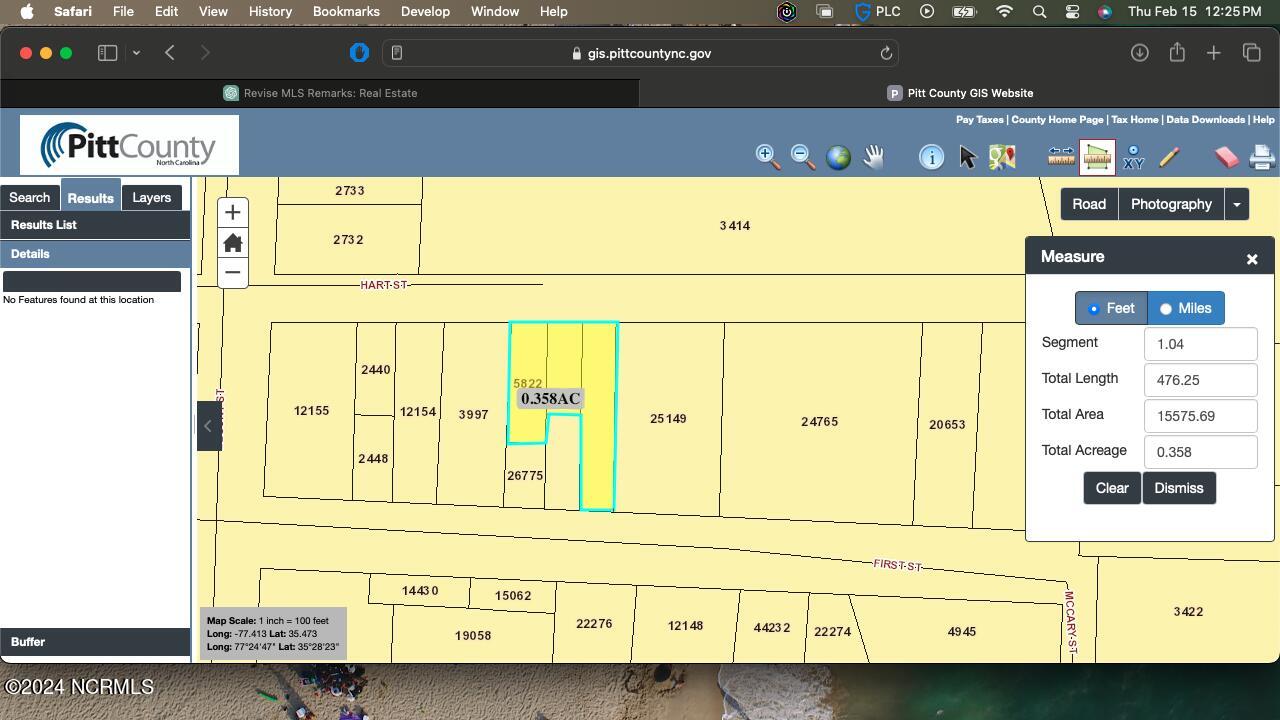Activate the Pan hand tool
This screenshot has width=1280, height=720.
[872, 156]
